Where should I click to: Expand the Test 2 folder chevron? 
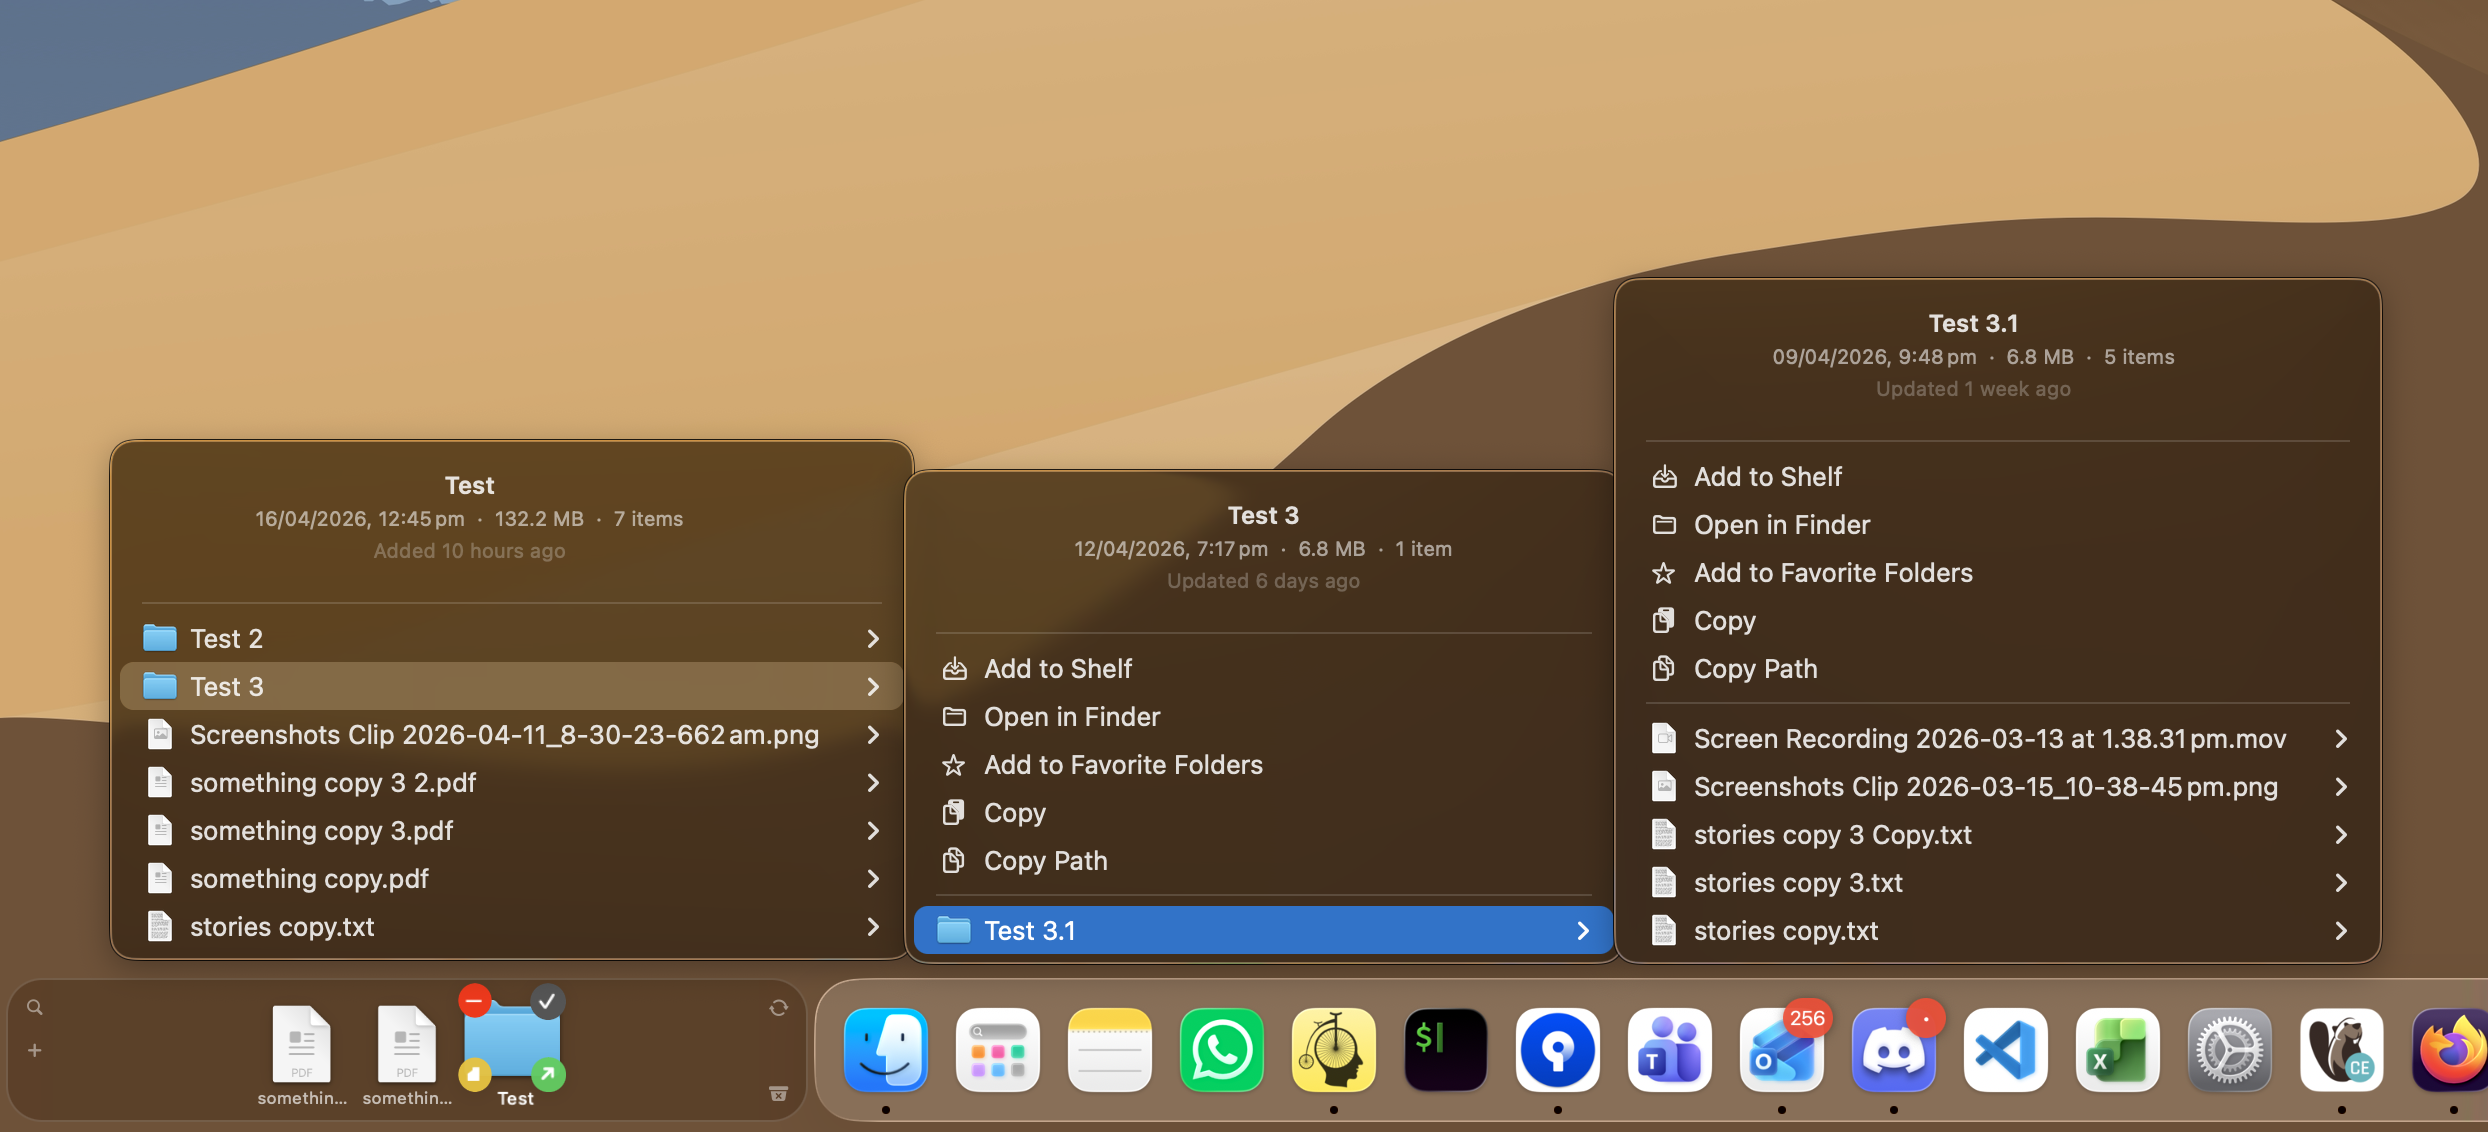pos(872,639)
